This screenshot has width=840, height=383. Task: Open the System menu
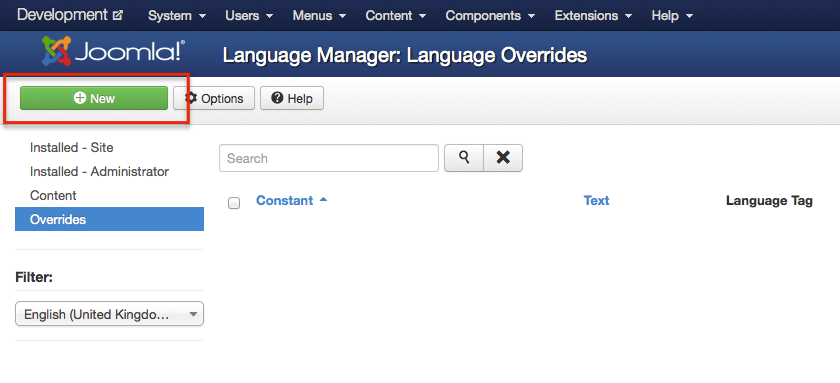coord(177,16)
